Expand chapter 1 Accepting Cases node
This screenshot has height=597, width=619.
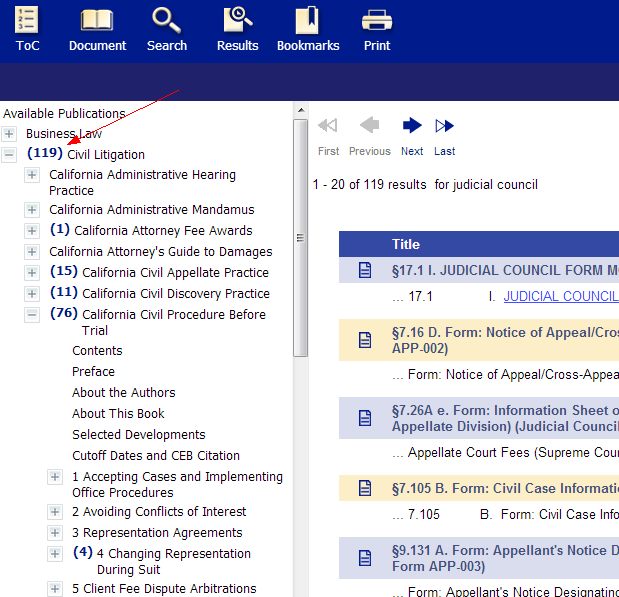[55, 477]
